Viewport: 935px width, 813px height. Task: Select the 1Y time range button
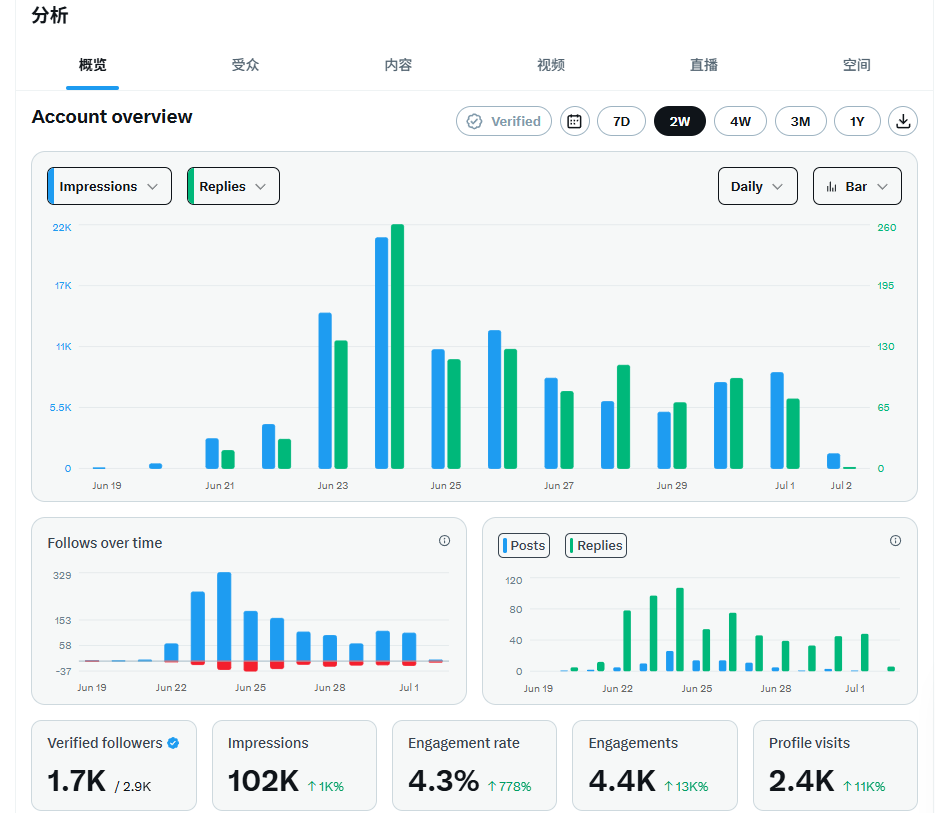tap(857, 122)
